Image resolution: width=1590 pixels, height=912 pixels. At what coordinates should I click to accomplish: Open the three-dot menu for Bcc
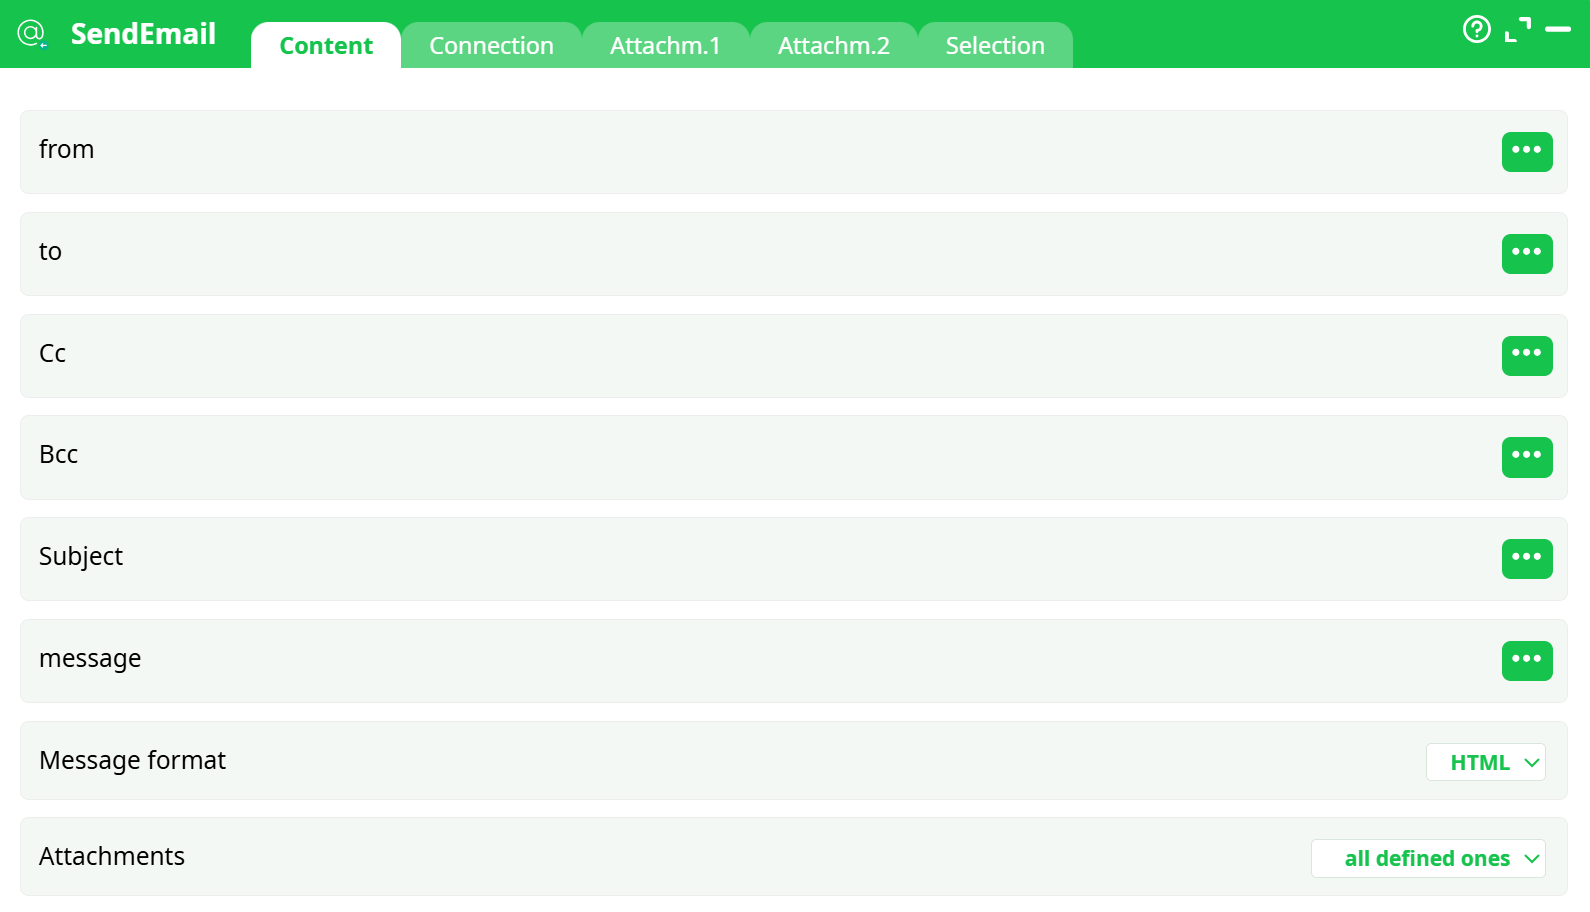tap(1526, 457)
